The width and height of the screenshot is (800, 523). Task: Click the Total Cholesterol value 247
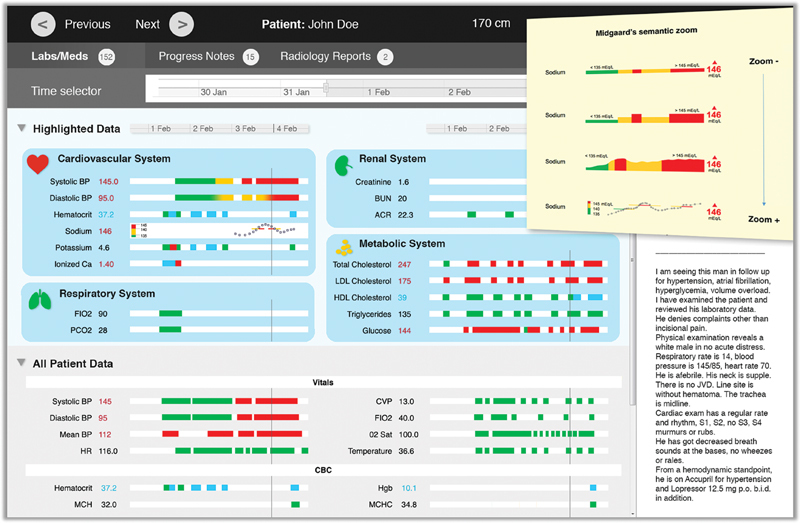[405, 264]
